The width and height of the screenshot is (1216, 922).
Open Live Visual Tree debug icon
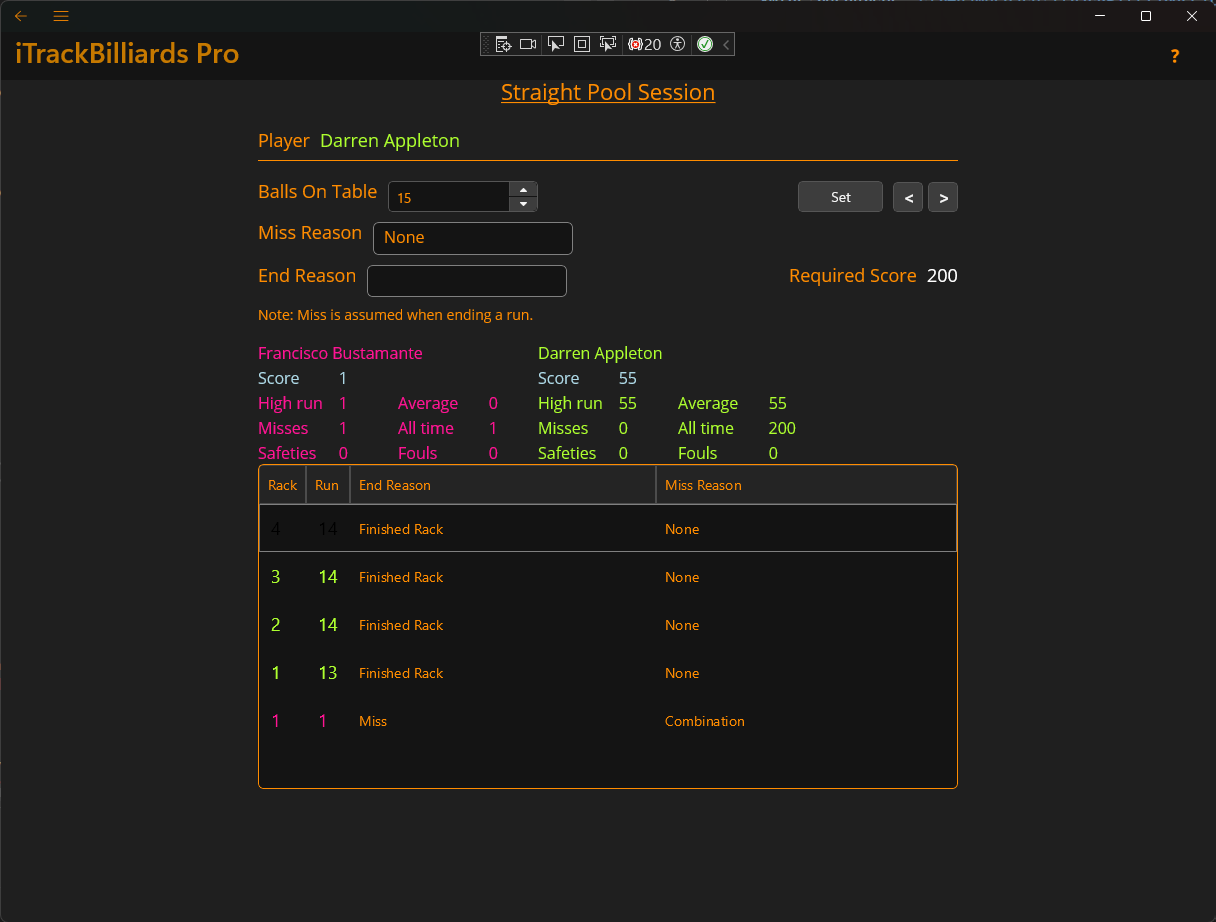point(503,44)
